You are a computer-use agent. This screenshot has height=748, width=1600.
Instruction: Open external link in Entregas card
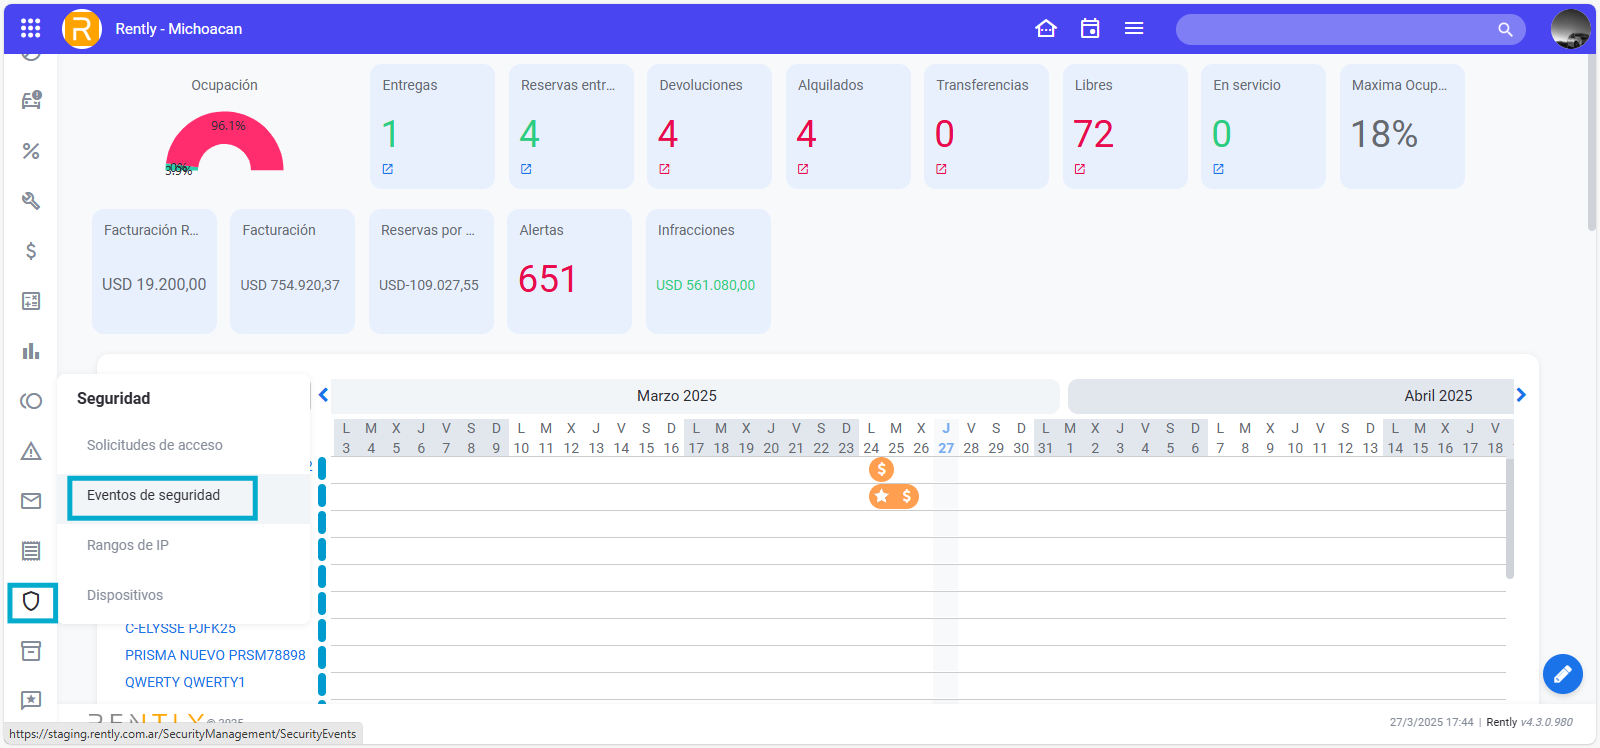pos(388,169)
